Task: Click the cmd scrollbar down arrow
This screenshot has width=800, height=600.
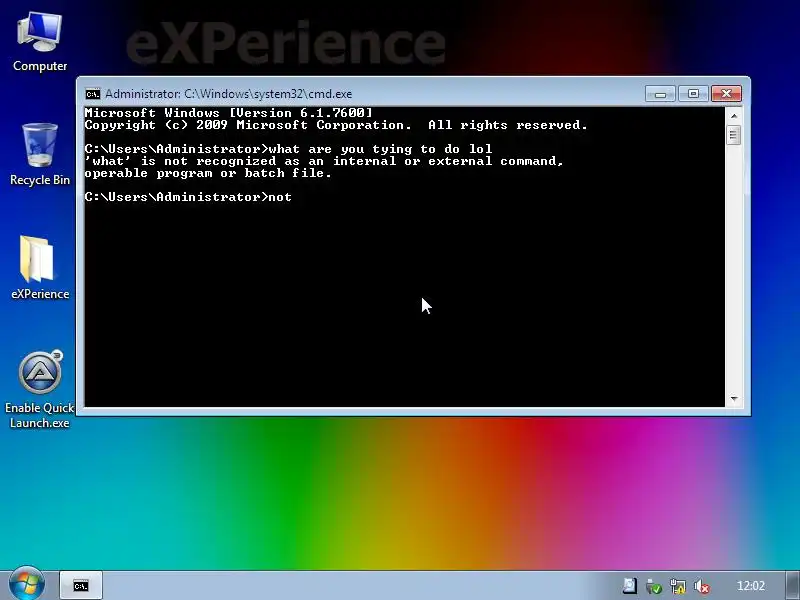Action: click(734, 398)
